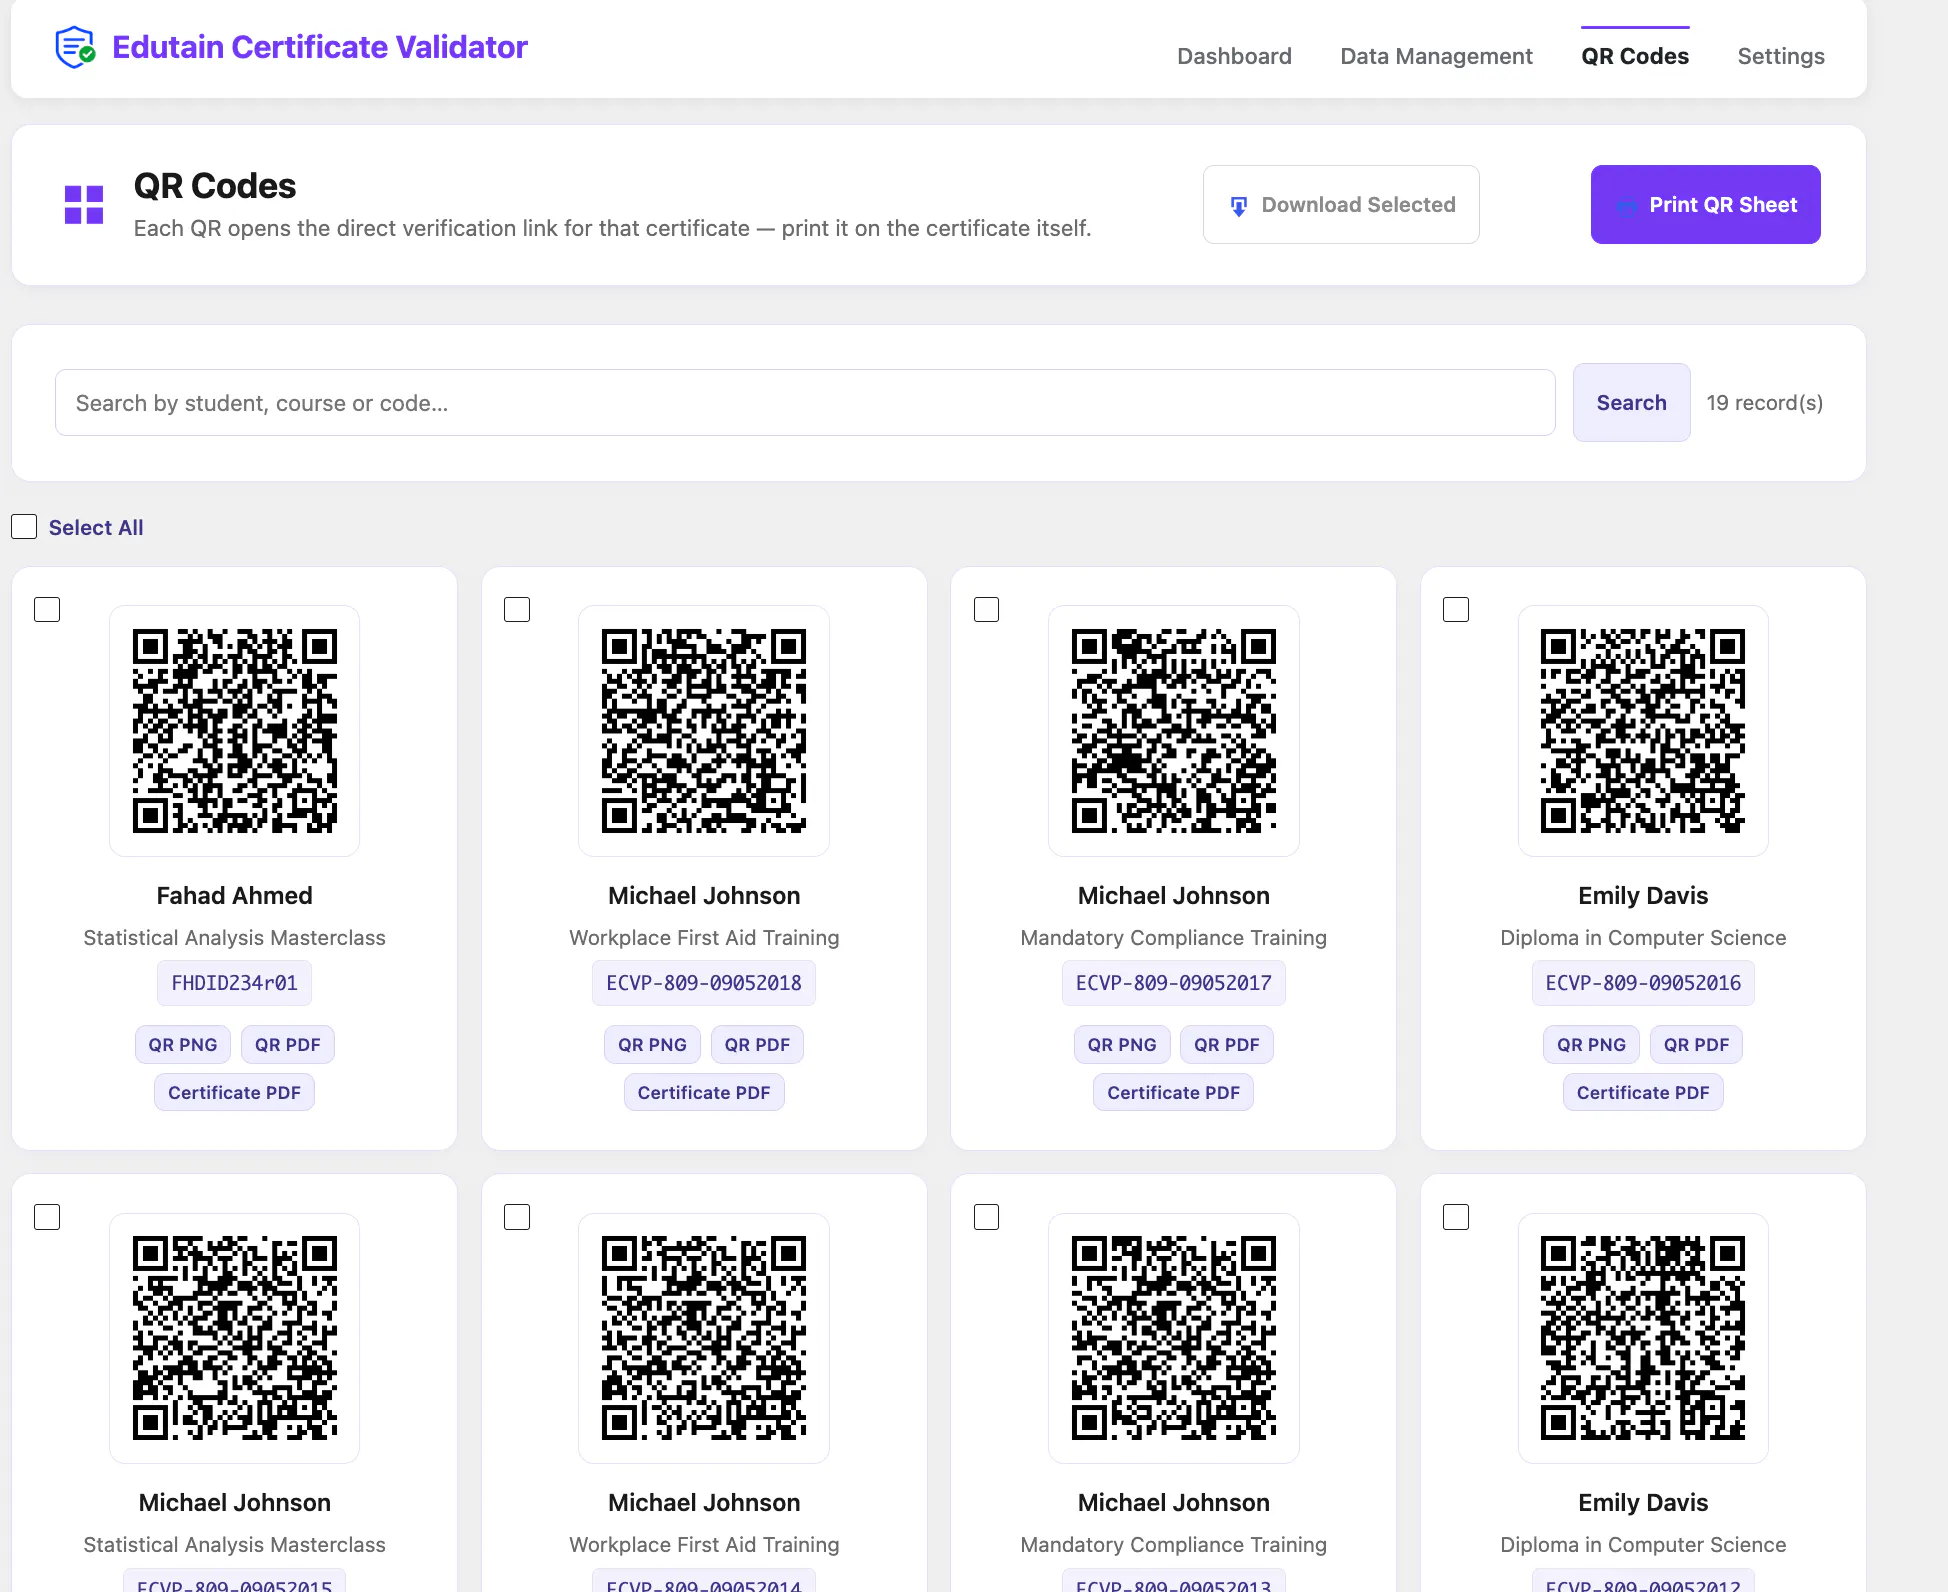Screen dimensions: 1948x1592
Task: Open the QR code for ECVP-809-09052016
Action: [x=1643, y=731]
